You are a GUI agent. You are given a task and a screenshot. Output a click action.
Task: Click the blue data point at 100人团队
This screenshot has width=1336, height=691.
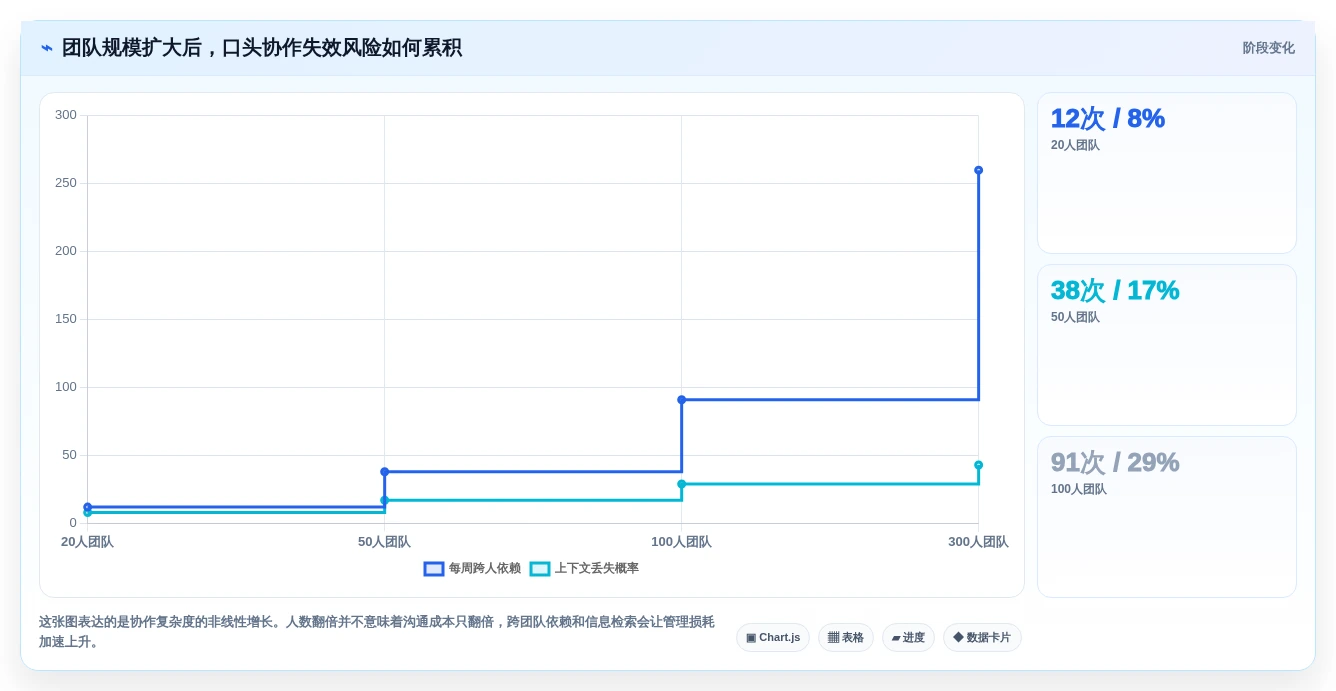pos(681,399)
